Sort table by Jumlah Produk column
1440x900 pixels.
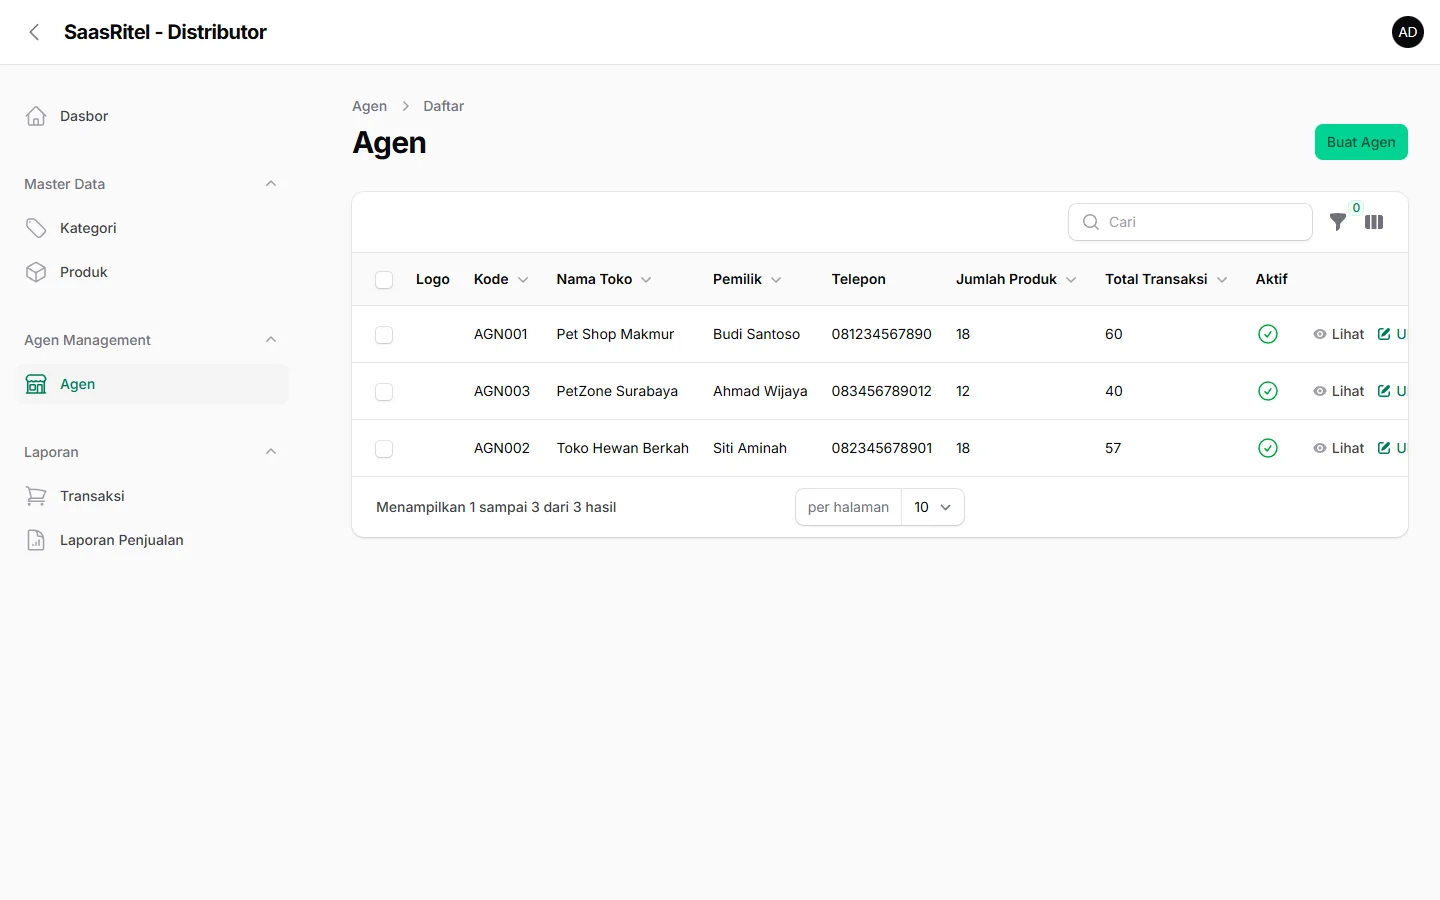pos(1016,279)
